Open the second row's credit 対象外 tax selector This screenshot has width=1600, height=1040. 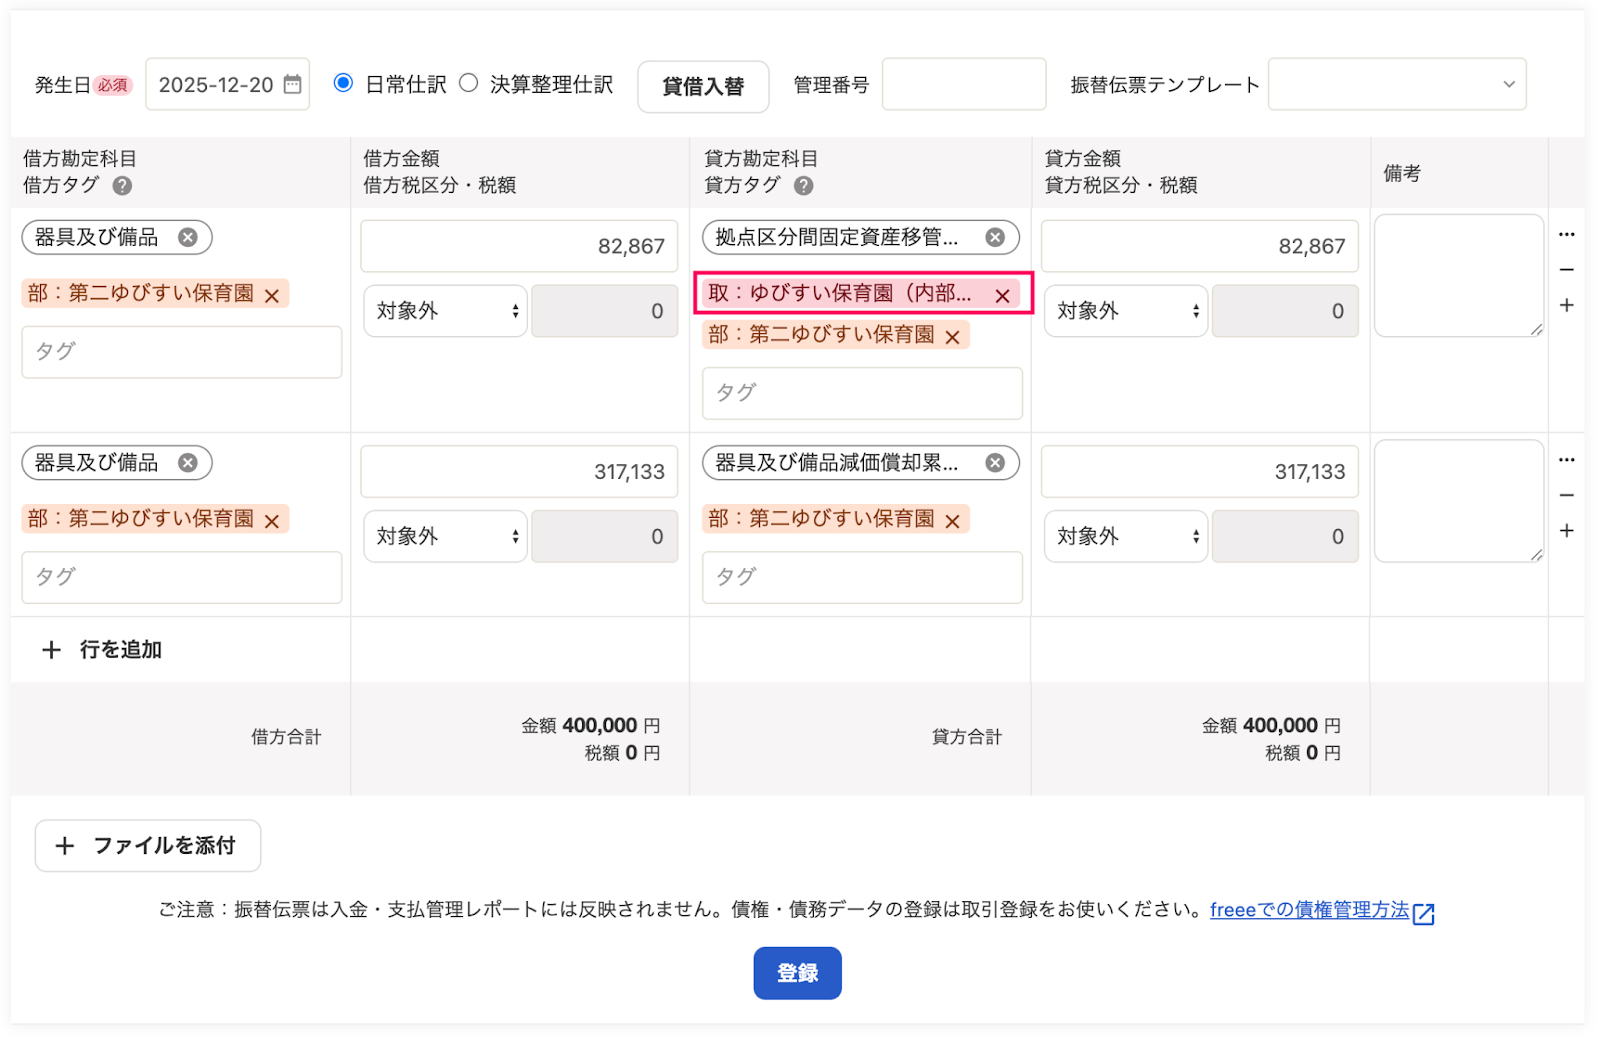1124,536
